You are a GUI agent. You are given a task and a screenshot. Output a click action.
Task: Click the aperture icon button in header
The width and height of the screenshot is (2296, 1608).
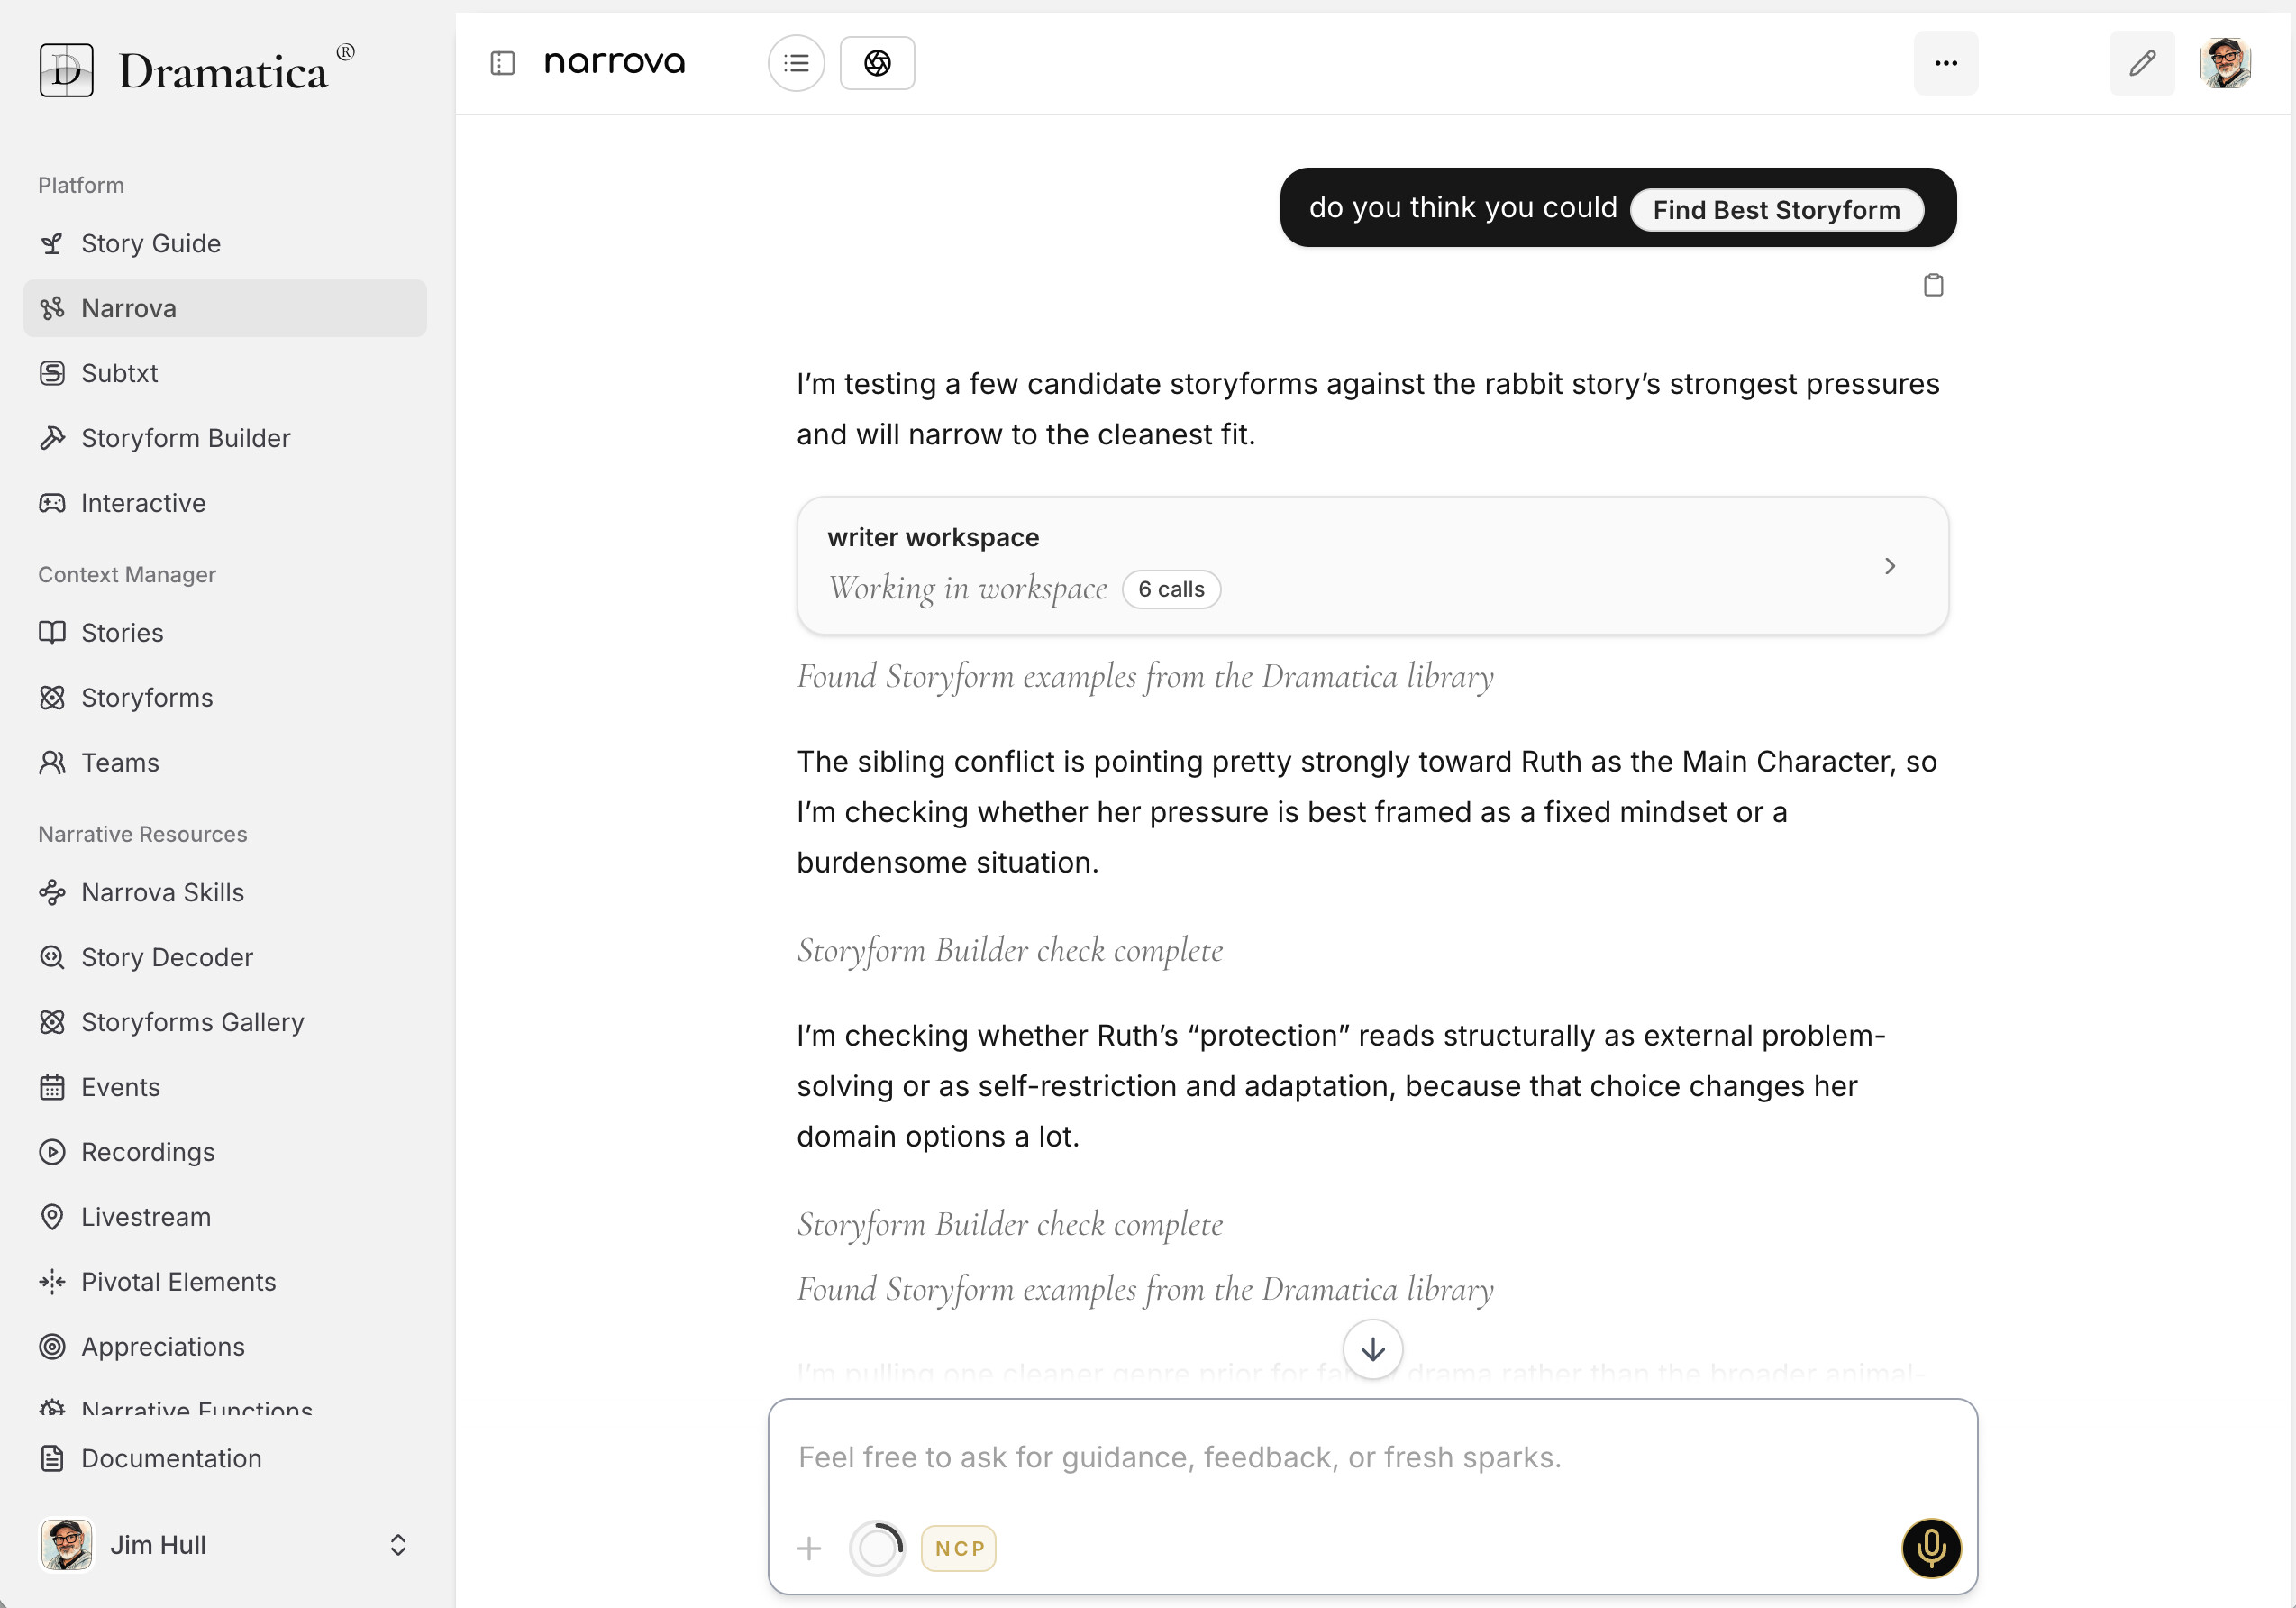(877, 63)
